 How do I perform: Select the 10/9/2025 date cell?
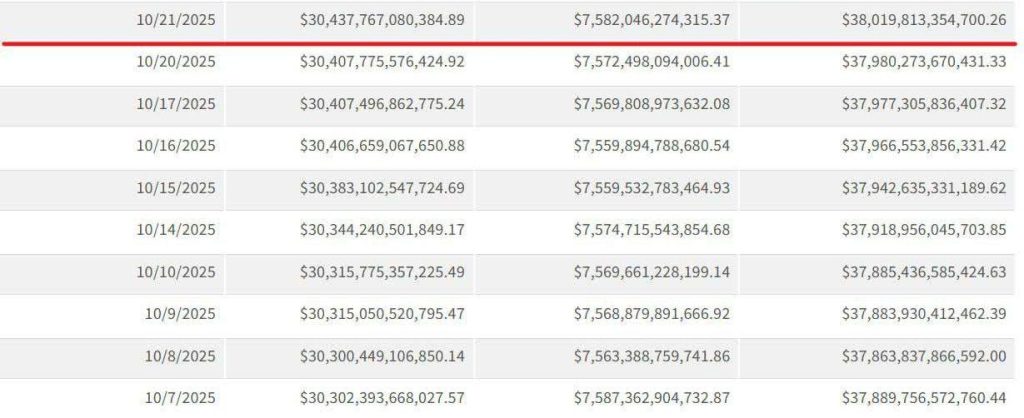(x=180, y=313)
